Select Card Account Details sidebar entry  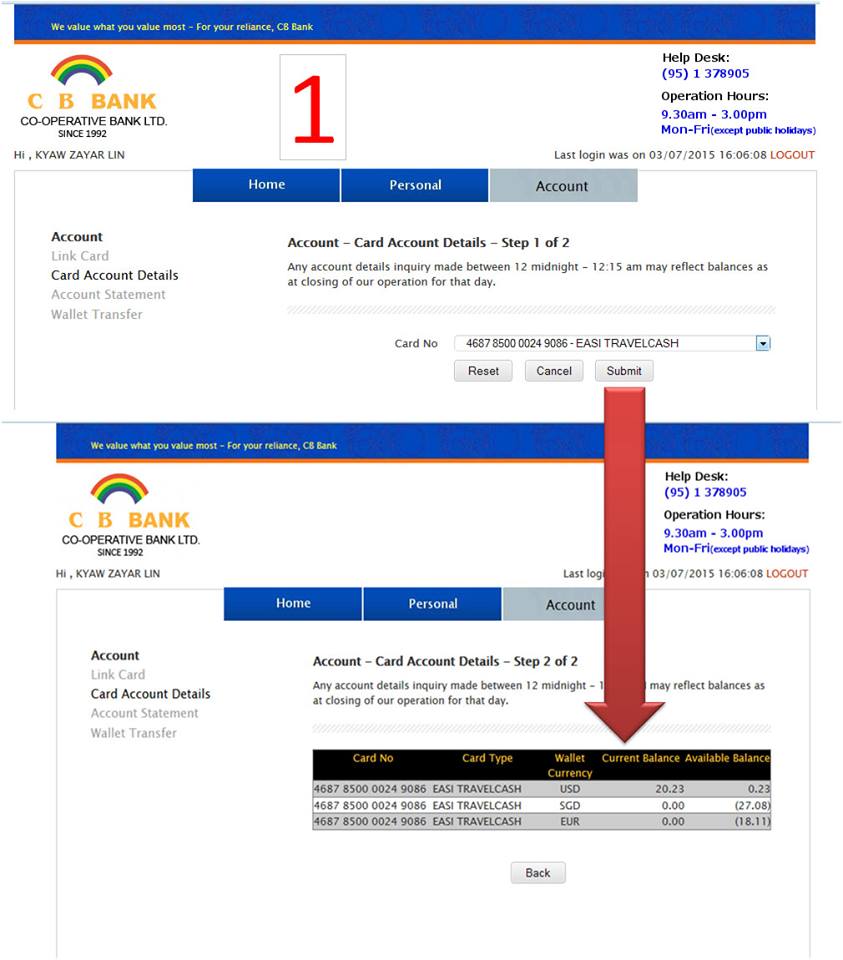click(x=114, y=275)
